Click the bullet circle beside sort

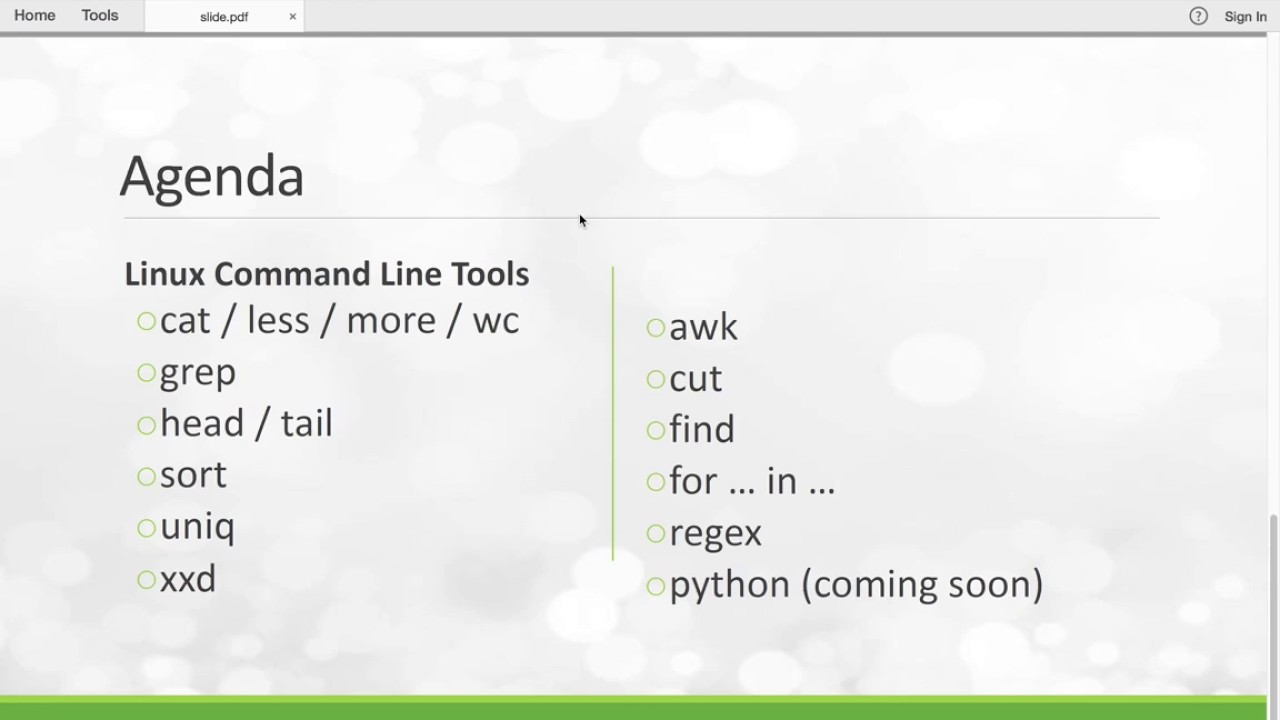(x=147, y=476)
